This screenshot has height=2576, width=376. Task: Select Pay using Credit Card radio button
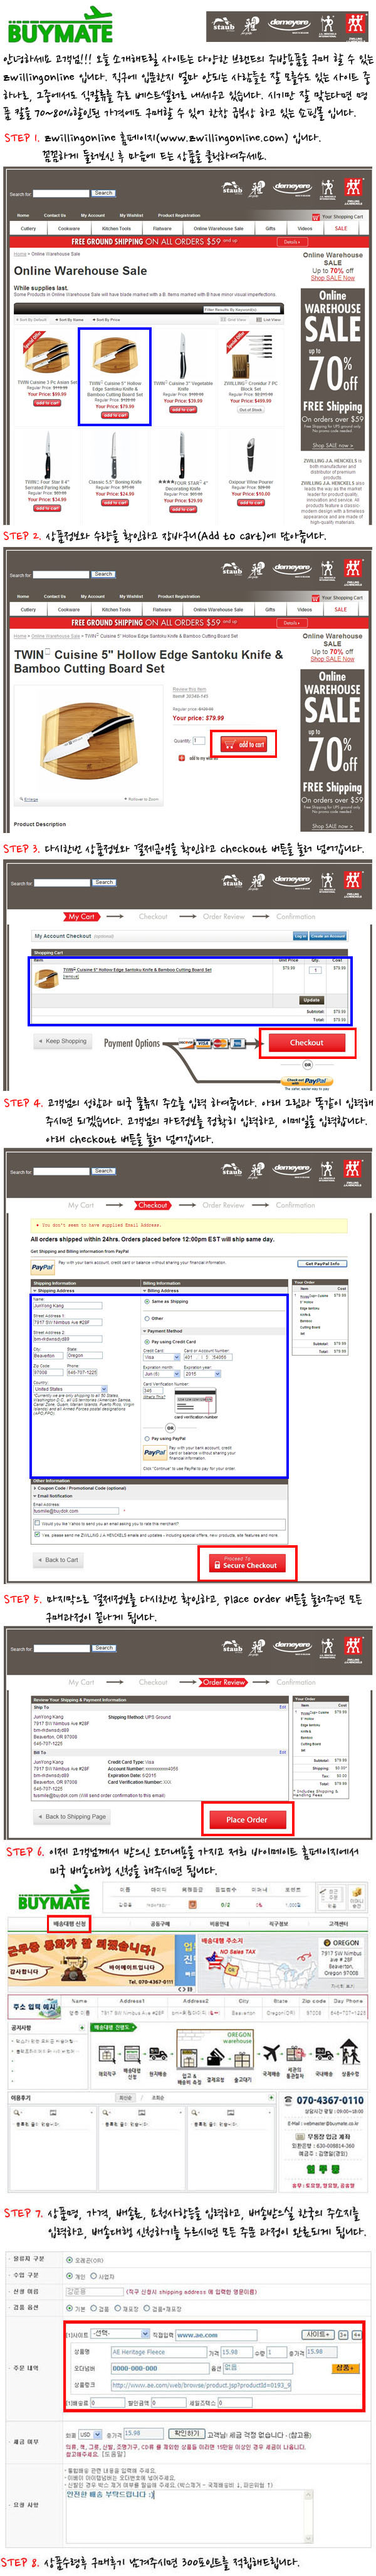(x=147, y=1342)
